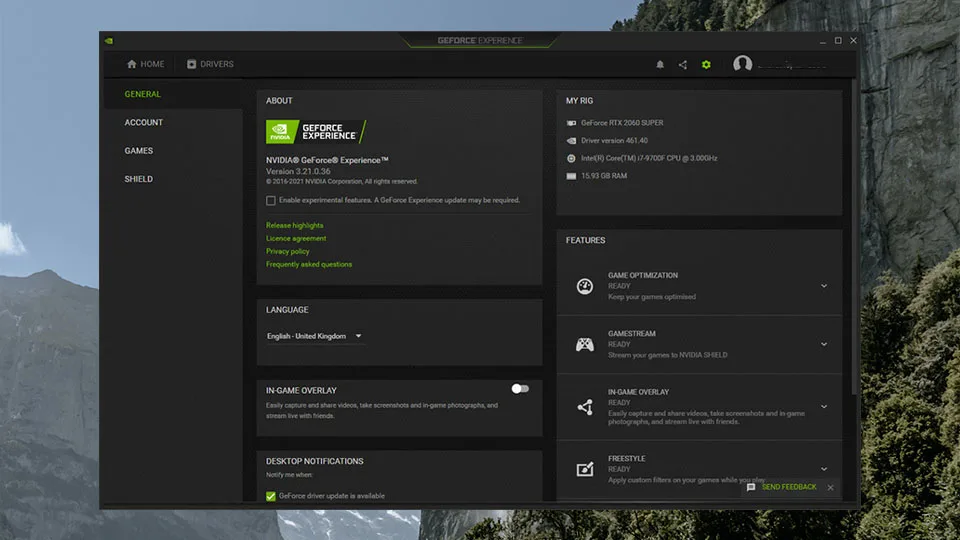The height and width of the screenshot is (540, 960).
Task: Expand the Gamestream feature
Action: click(824, 344)
